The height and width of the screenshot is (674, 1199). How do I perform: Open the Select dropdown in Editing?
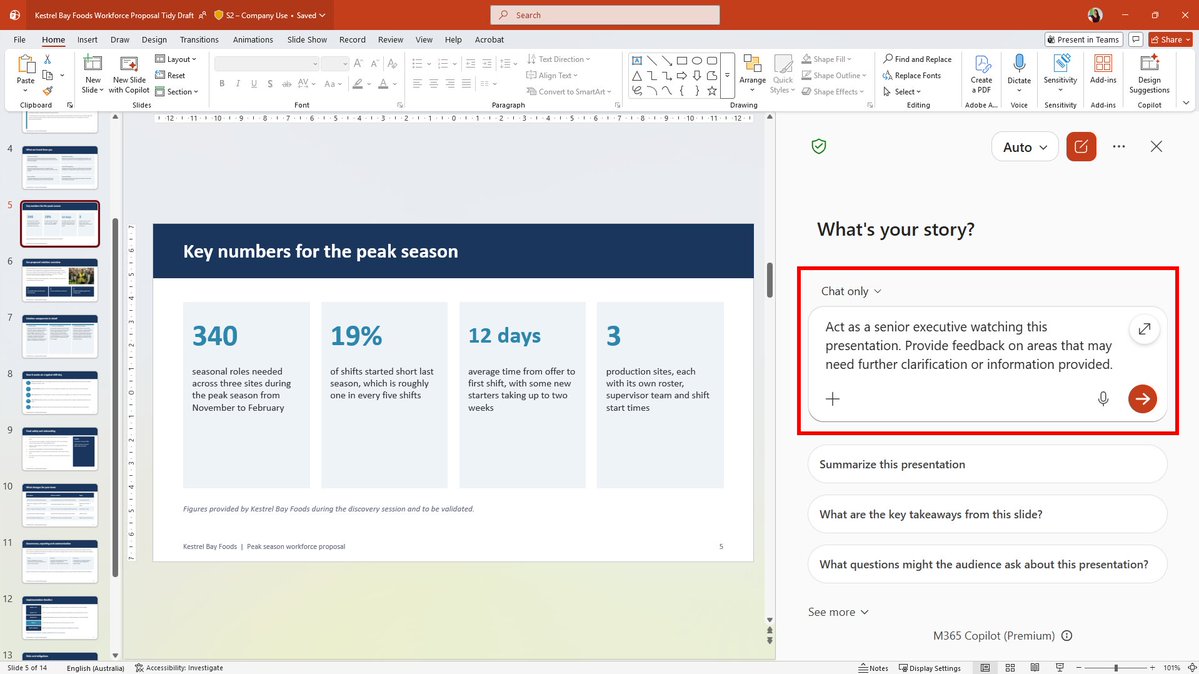coord(902,91)
